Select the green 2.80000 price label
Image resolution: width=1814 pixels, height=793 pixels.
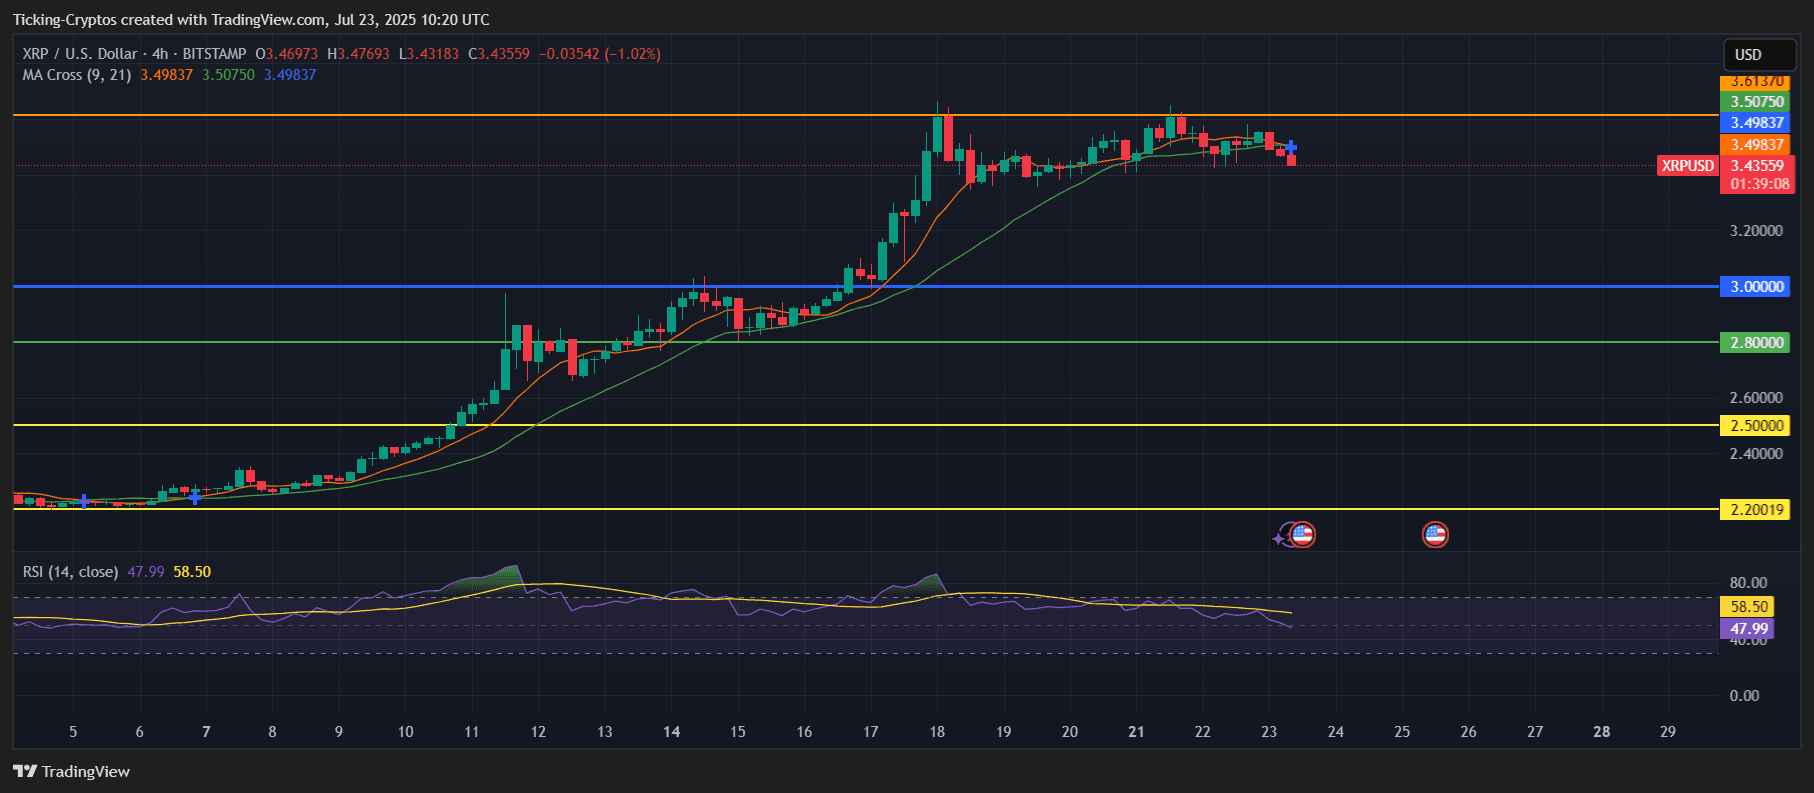(1757, 343)
